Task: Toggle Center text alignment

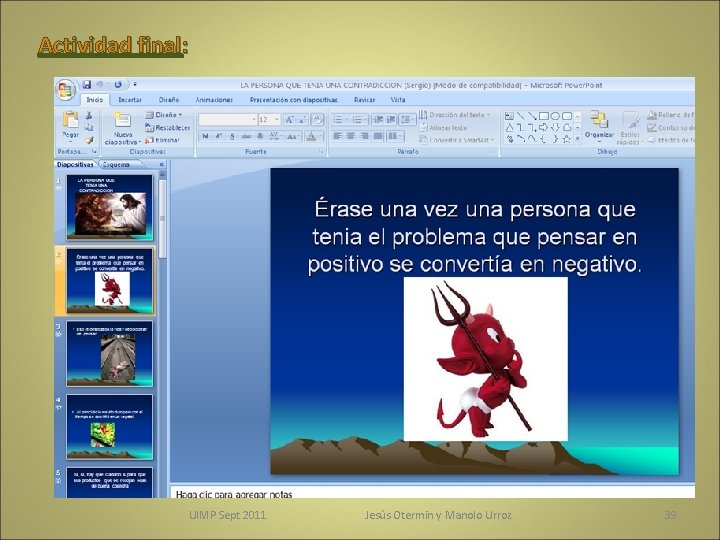Action: (351, 136)
